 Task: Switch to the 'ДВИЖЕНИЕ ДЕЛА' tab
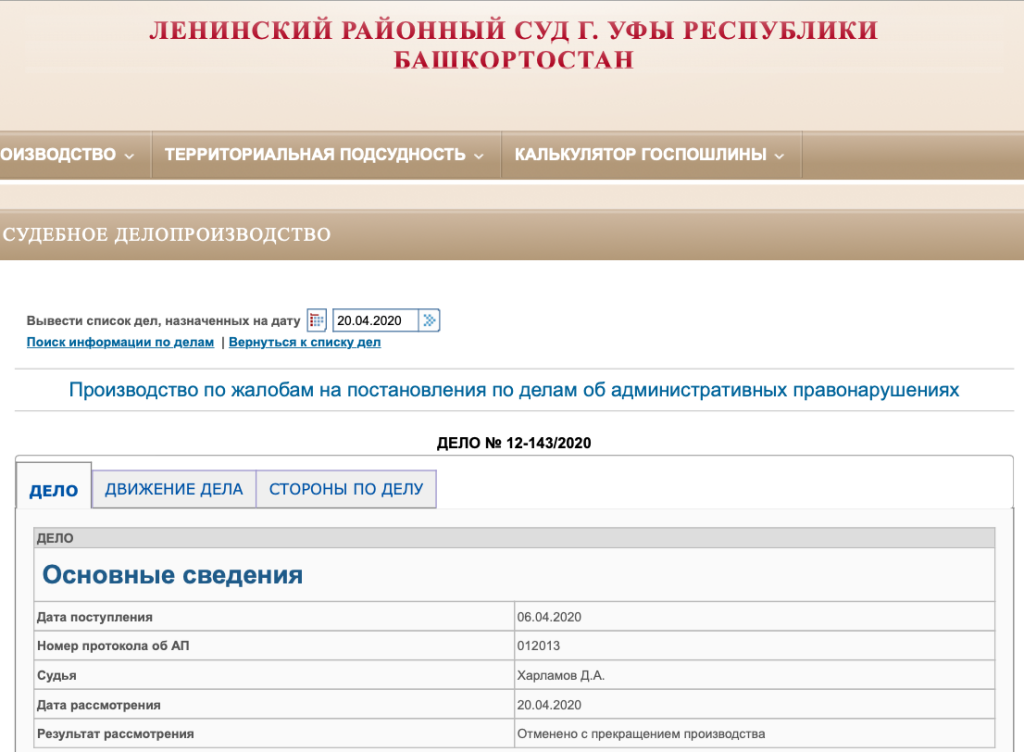click(x=174, y=489)
